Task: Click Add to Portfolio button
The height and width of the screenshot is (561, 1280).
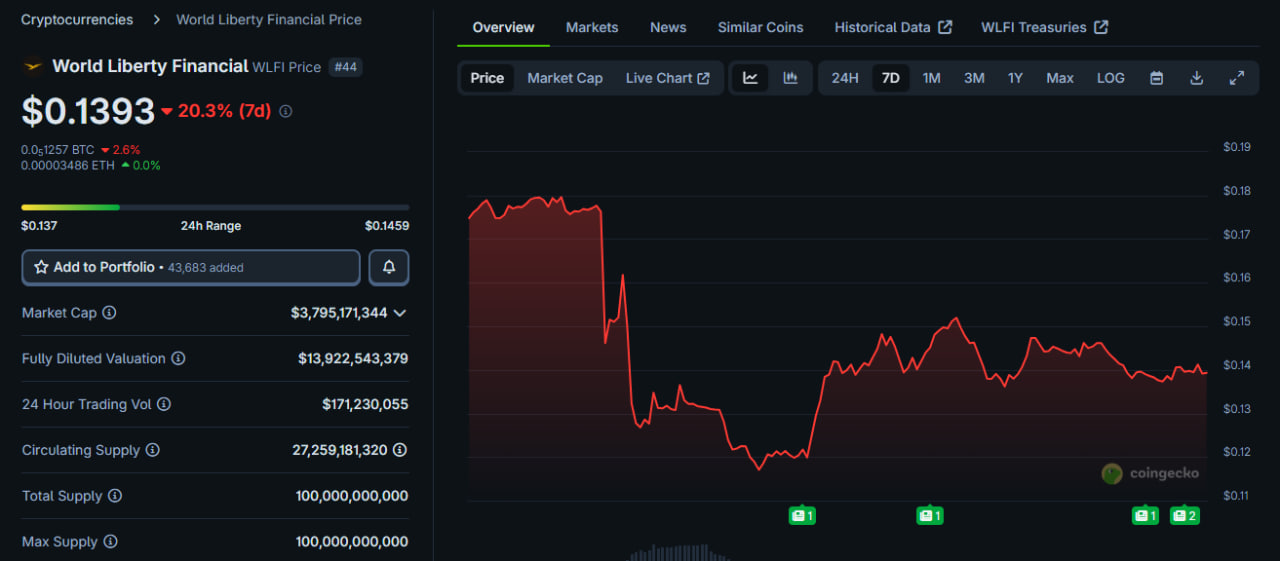Action: click(191, 268)
